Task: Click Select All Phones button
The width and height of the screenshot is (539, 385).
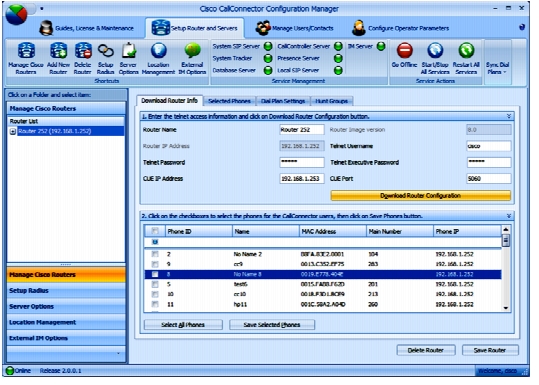Action: (x=183, y=324)
